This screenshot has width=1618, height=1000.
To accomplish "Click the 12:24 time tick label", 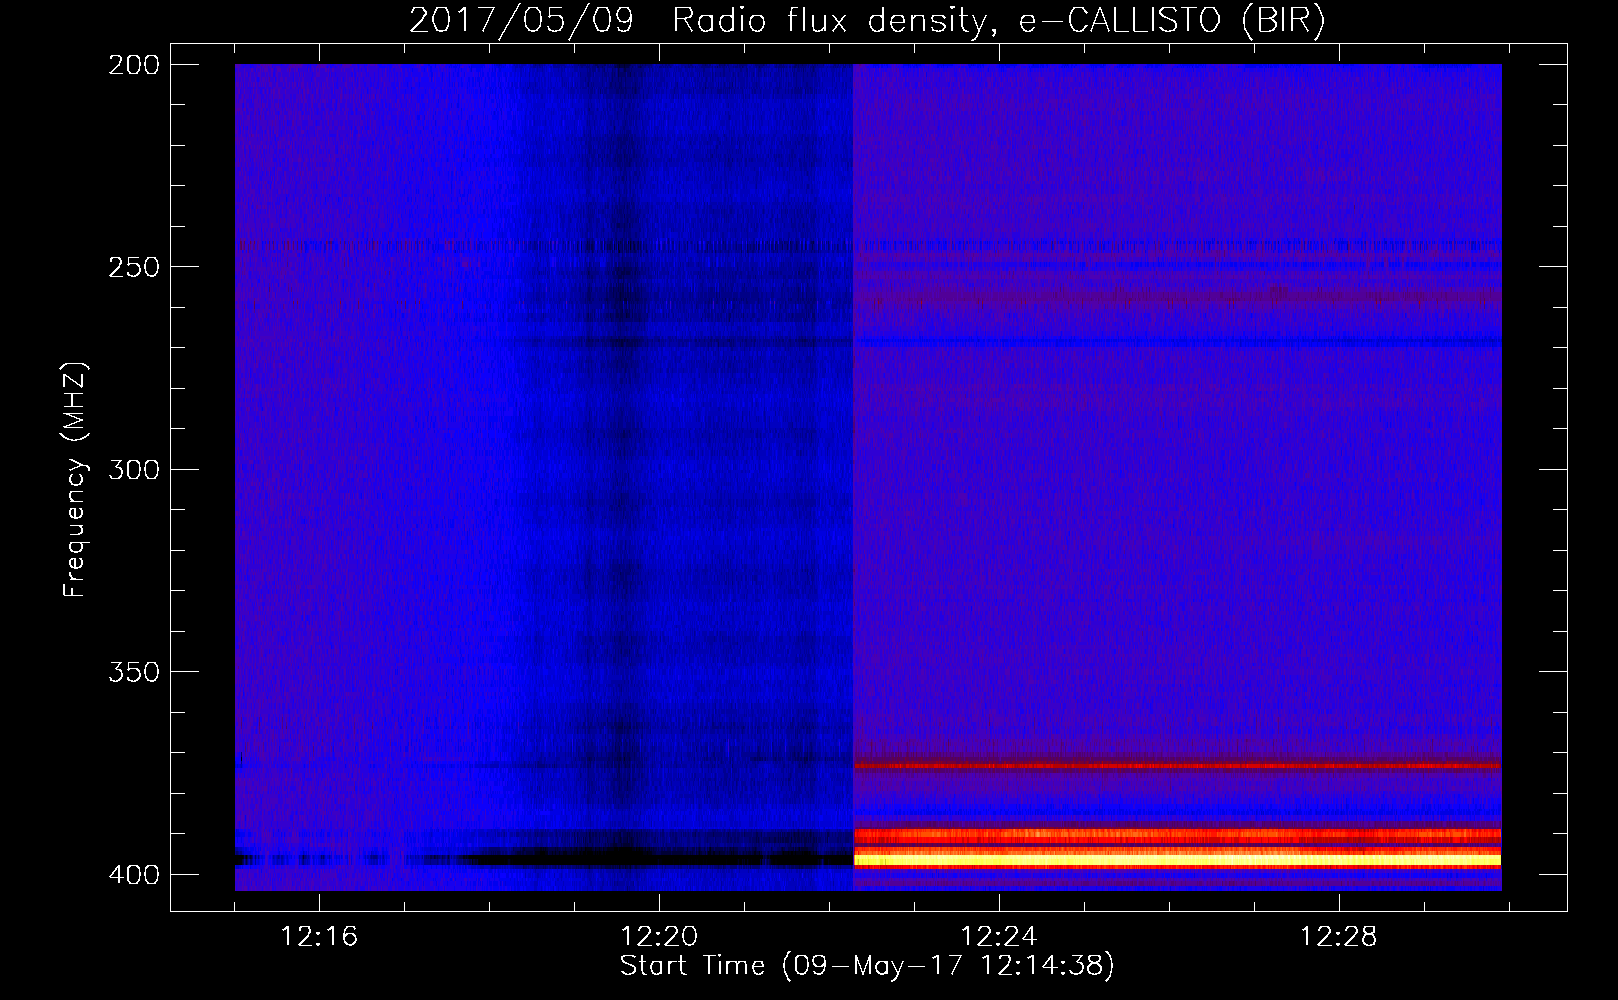I will pos(998,937).
